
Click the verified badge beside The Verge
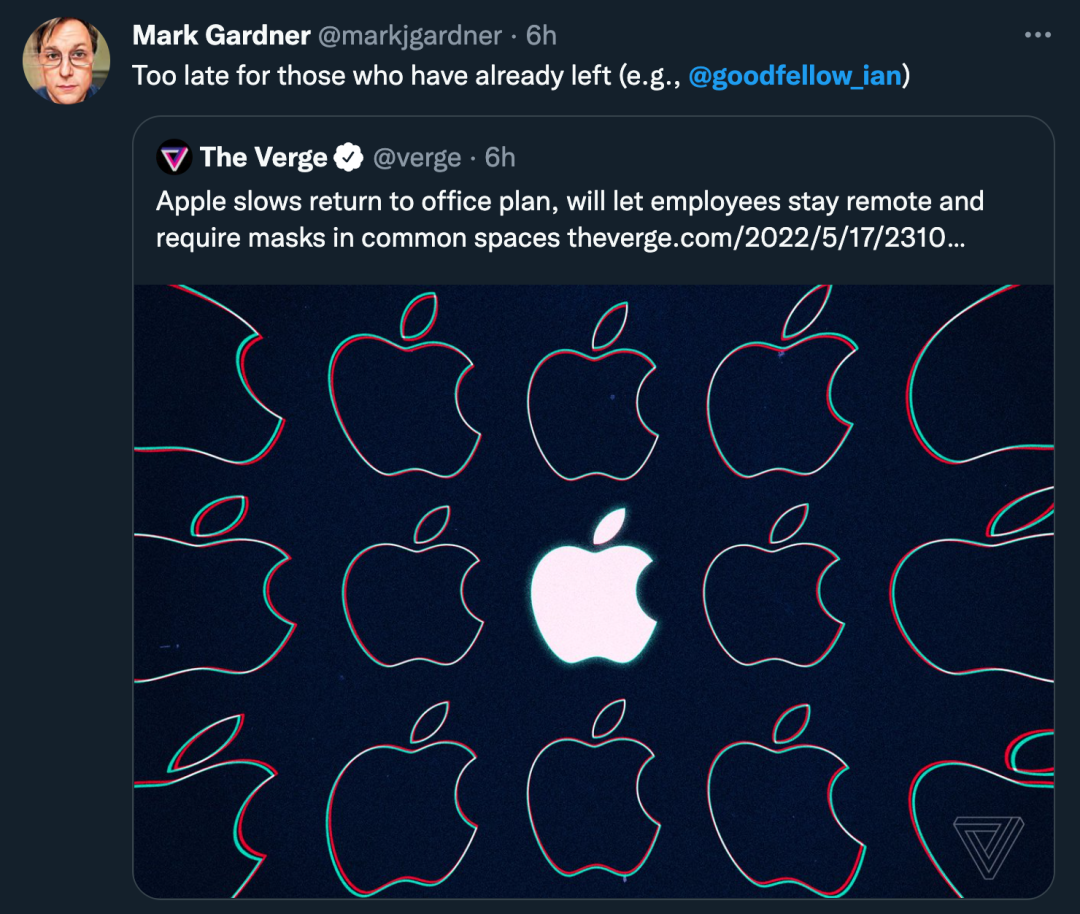[347, 157]
